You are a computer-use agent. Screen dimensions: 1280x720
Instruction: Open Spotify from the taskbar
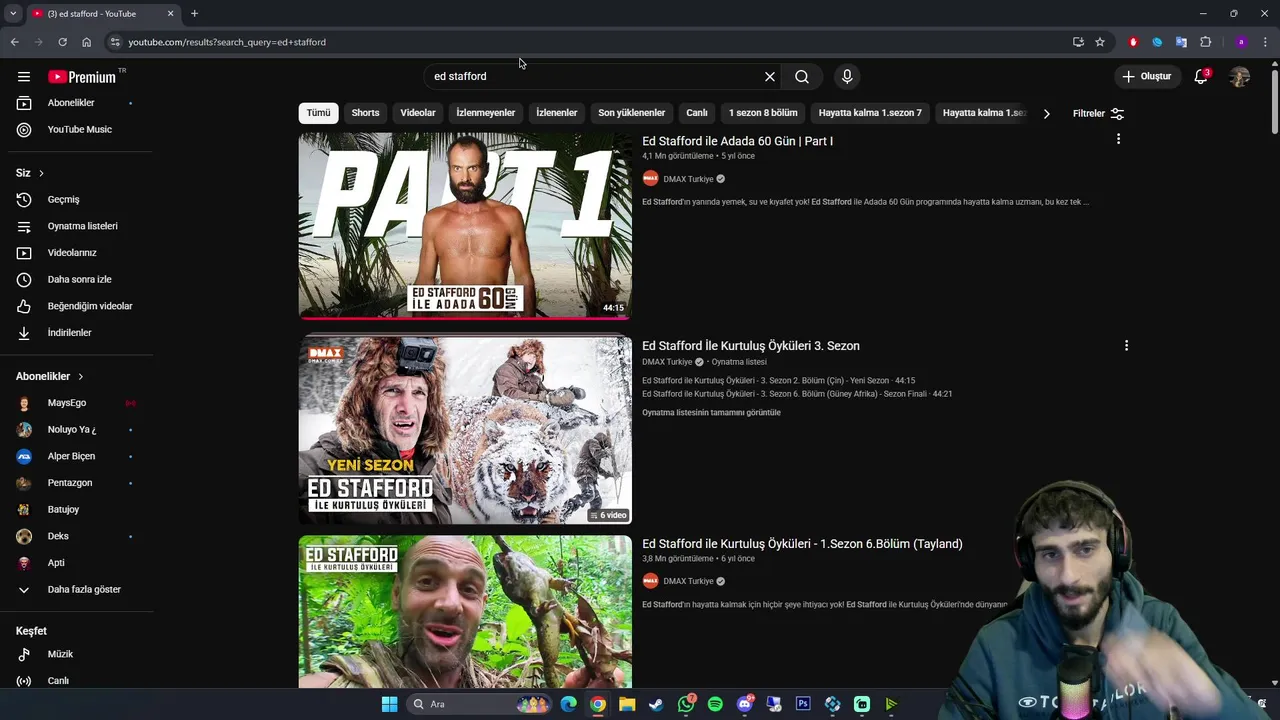tap(715, 704)
